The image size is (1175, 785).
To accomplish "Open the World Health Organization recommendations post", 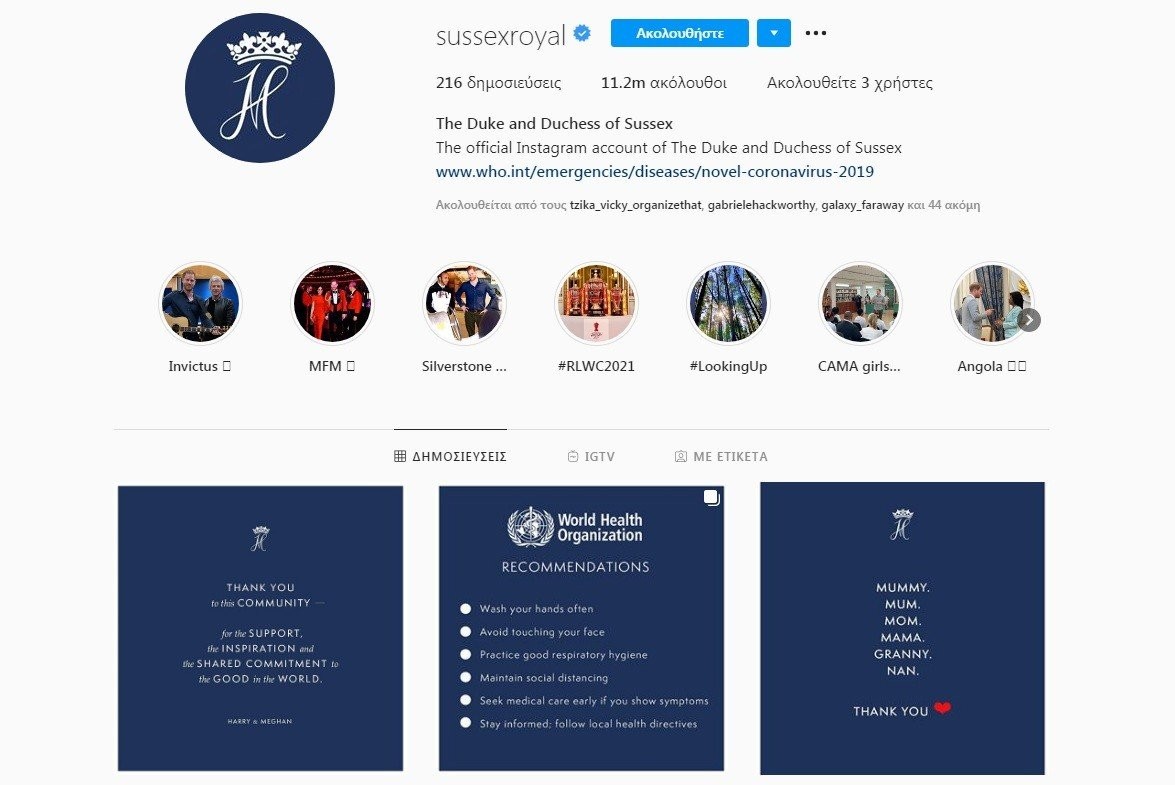I will [582, 628].
